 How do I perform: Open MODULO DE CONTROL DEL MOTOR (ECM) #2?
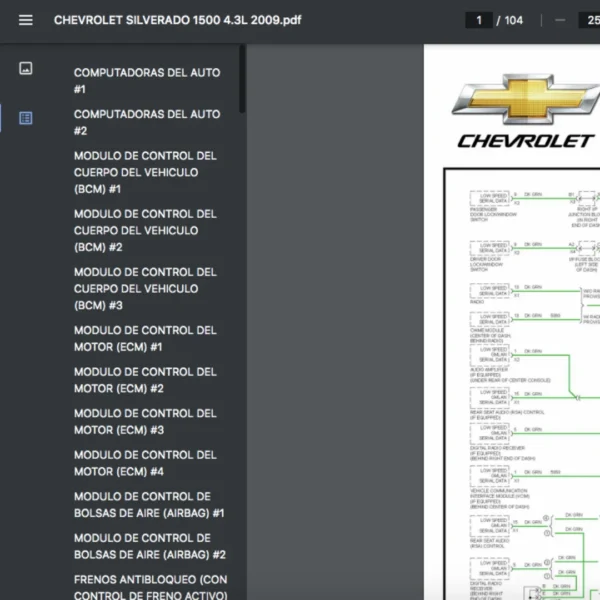point(145,380)
